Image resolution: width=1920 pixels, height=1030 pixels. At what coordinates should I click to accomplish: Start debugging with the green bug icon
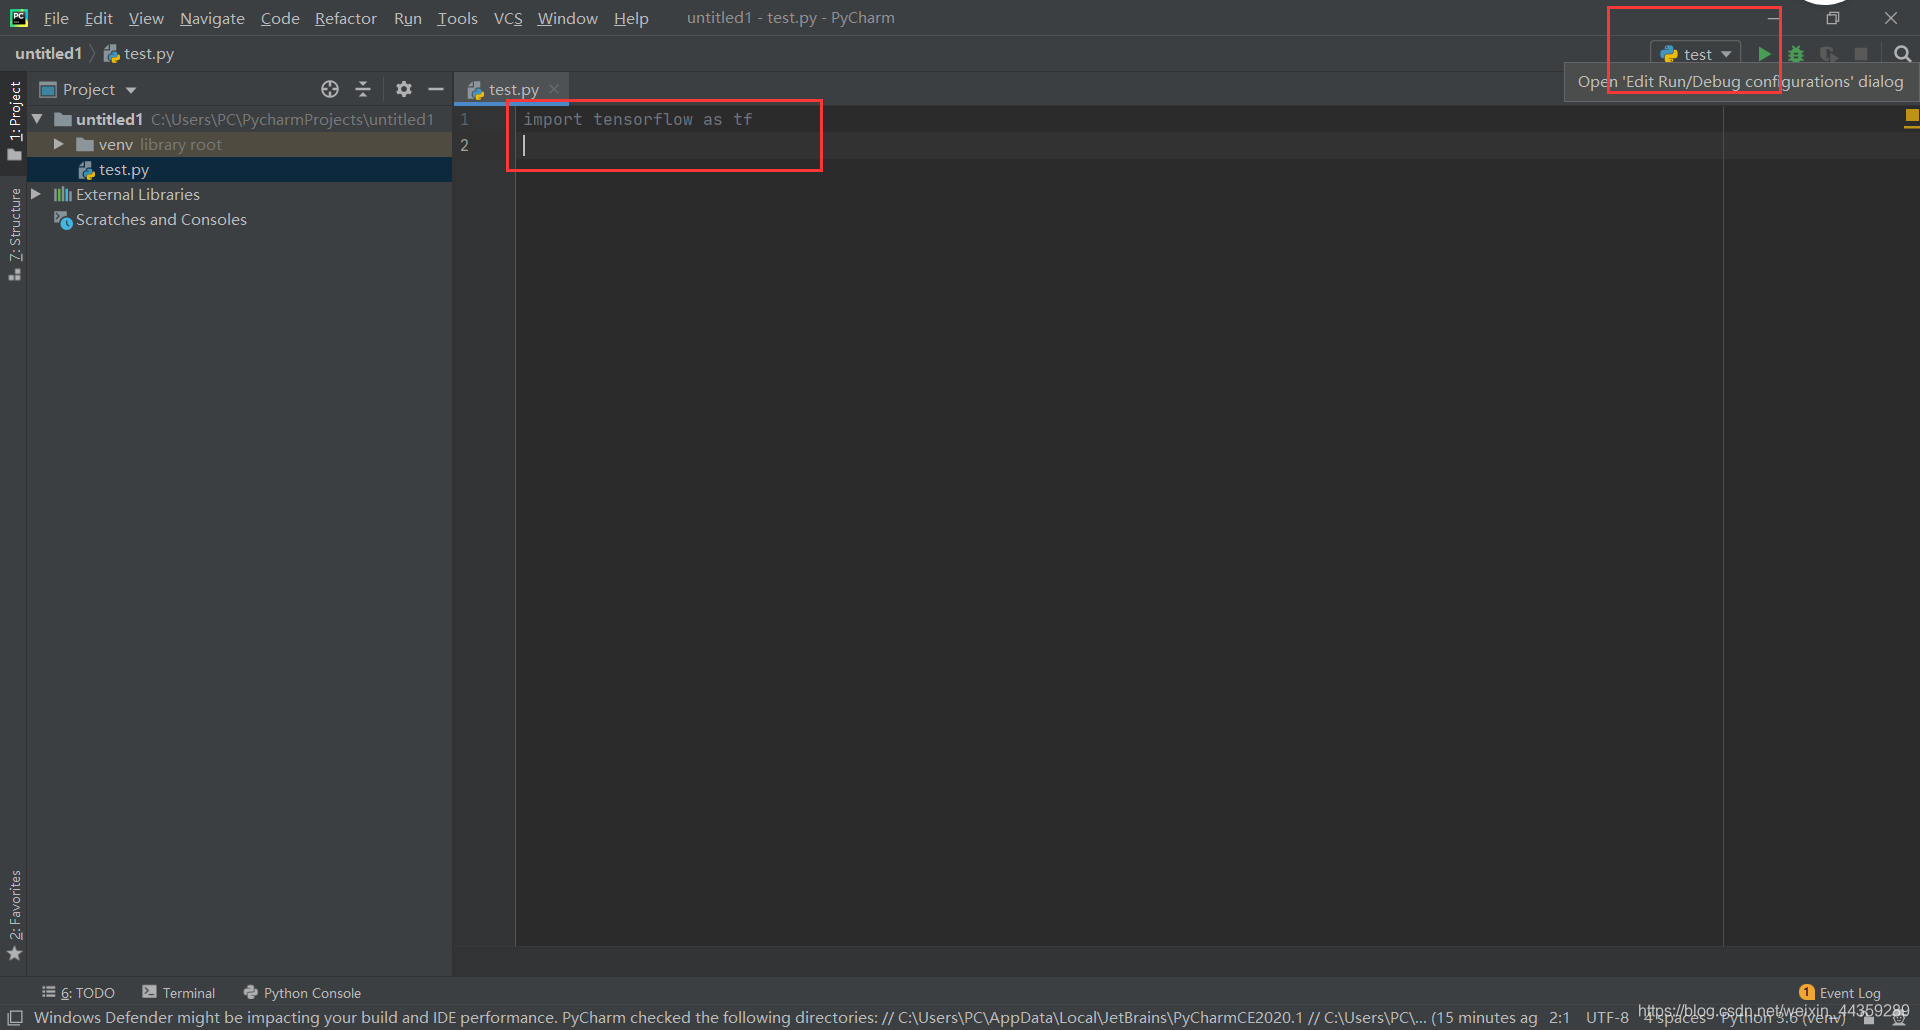[1797, 54]
